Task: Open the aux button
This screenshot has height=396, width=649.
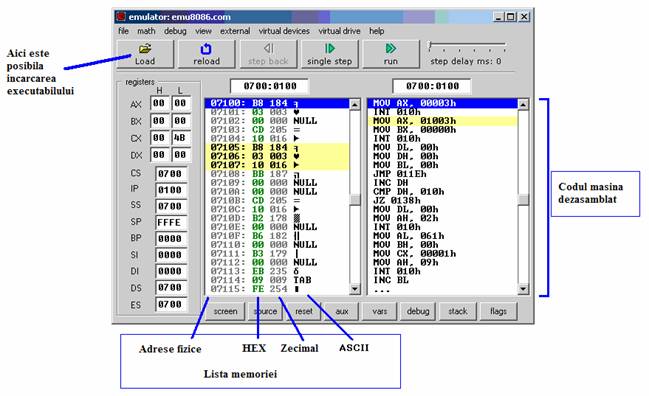Action: click(x=341, y=311)
